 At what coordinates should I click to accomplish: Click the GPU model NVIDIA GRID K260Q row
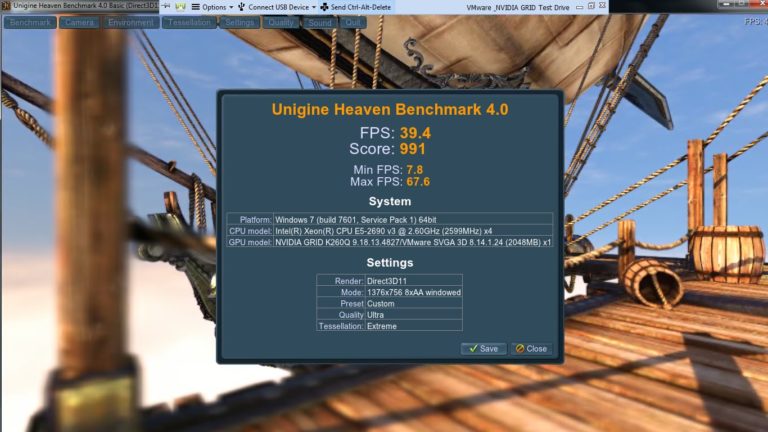coord(389,242)
